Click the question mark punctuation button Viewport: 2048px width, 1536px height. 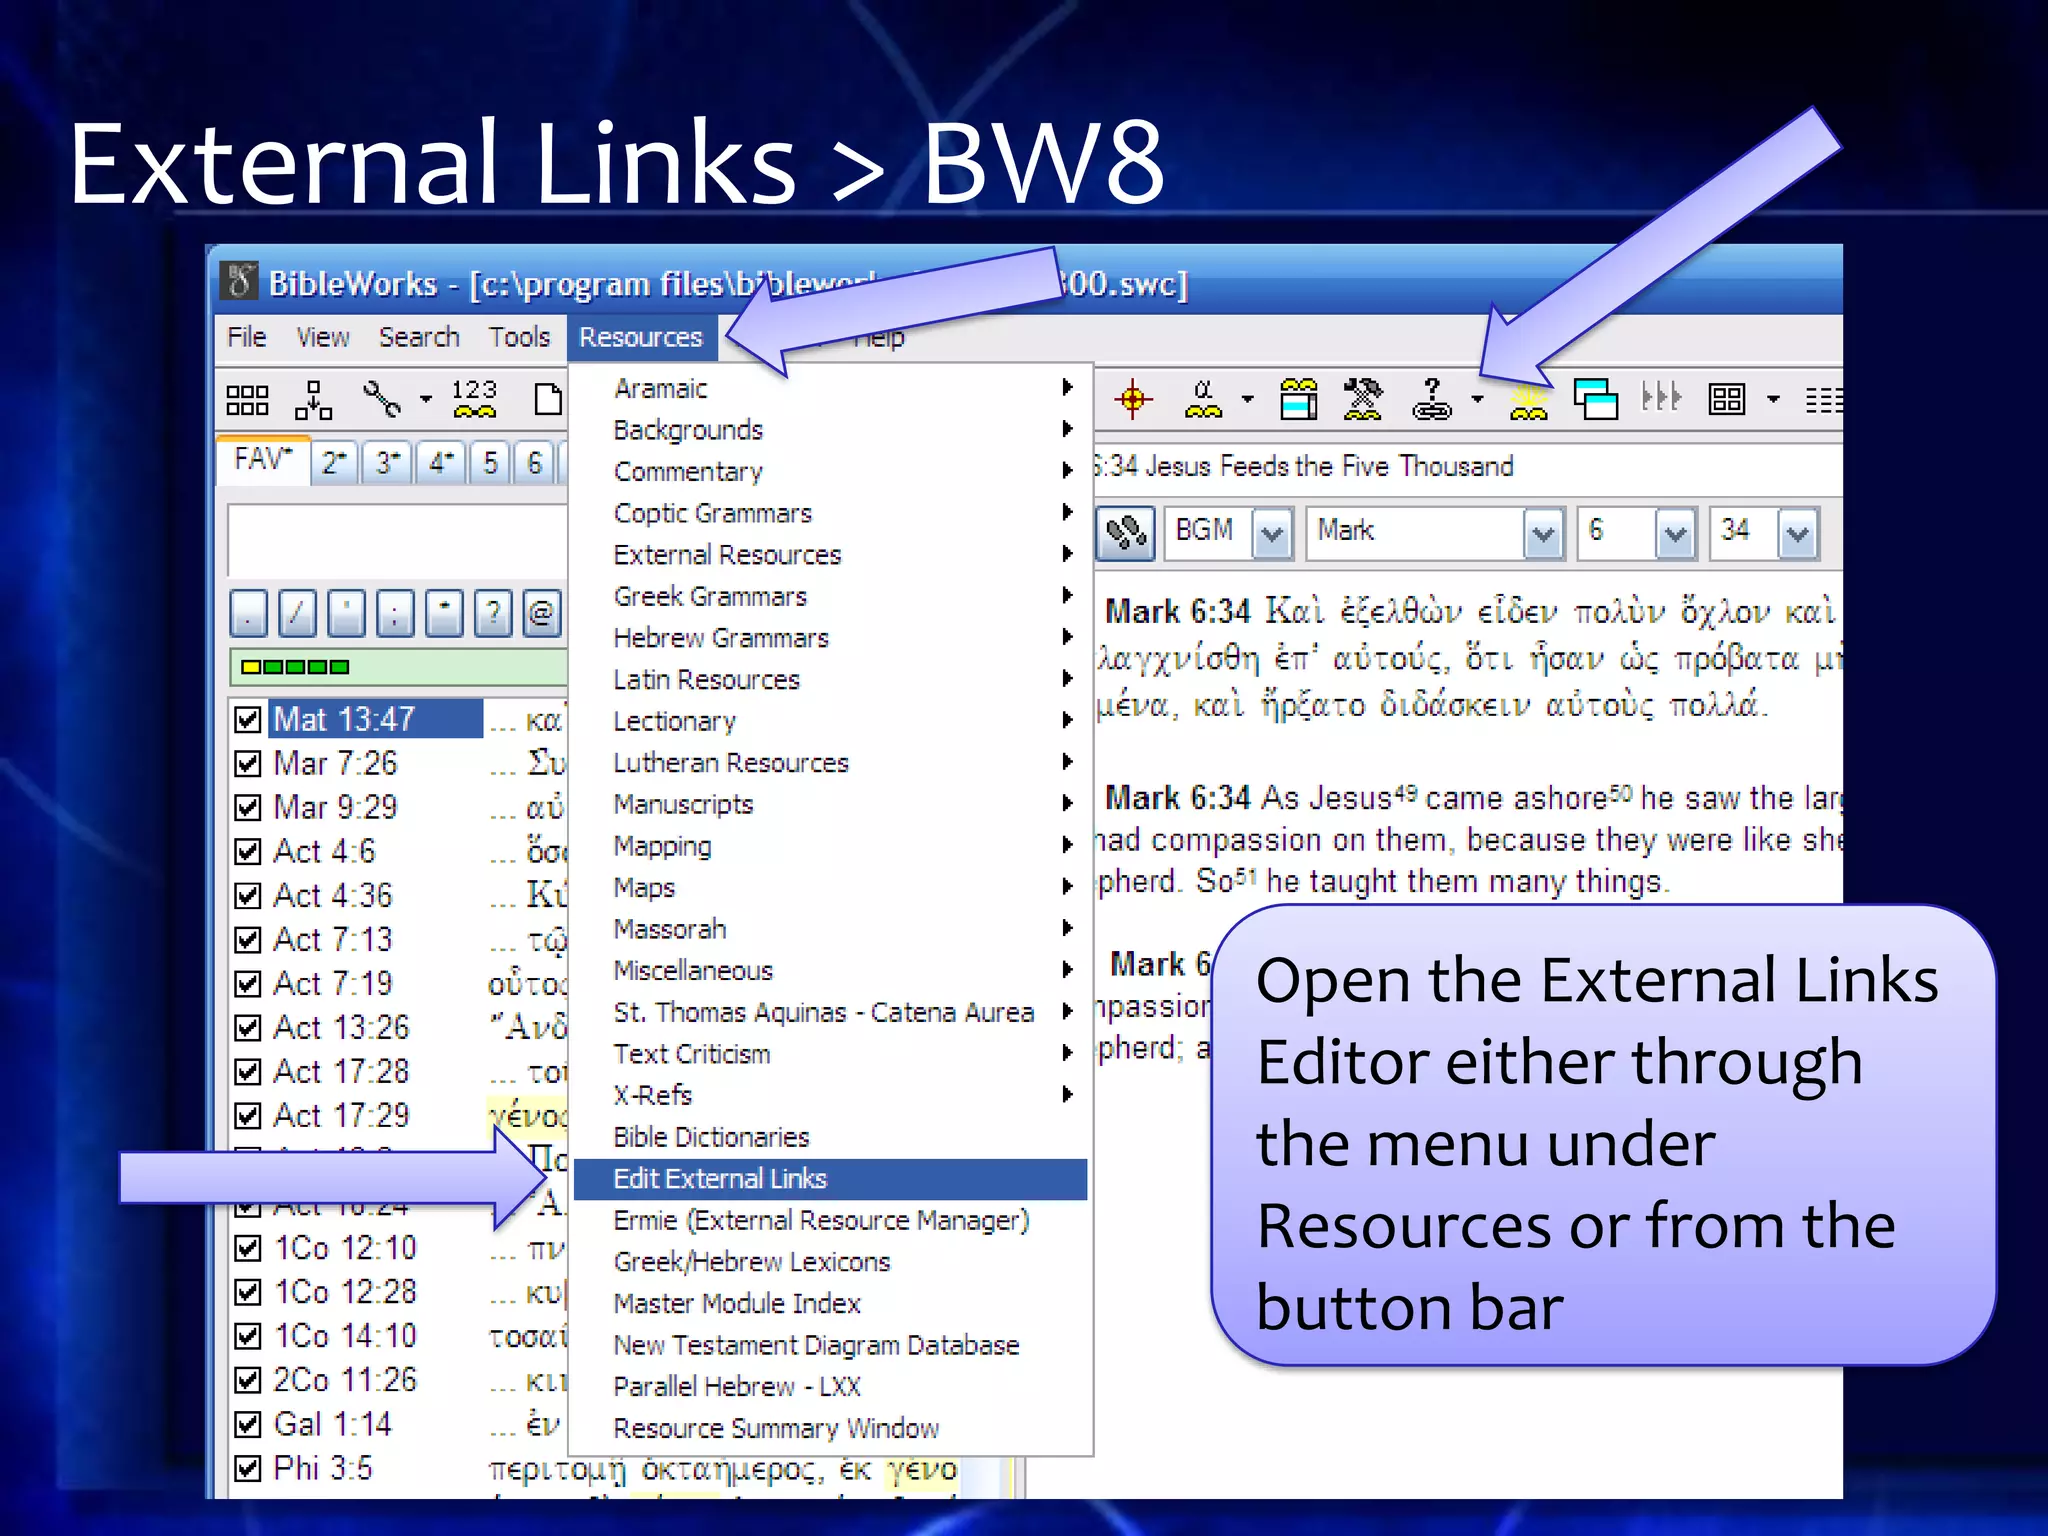[x=494, y=613]
